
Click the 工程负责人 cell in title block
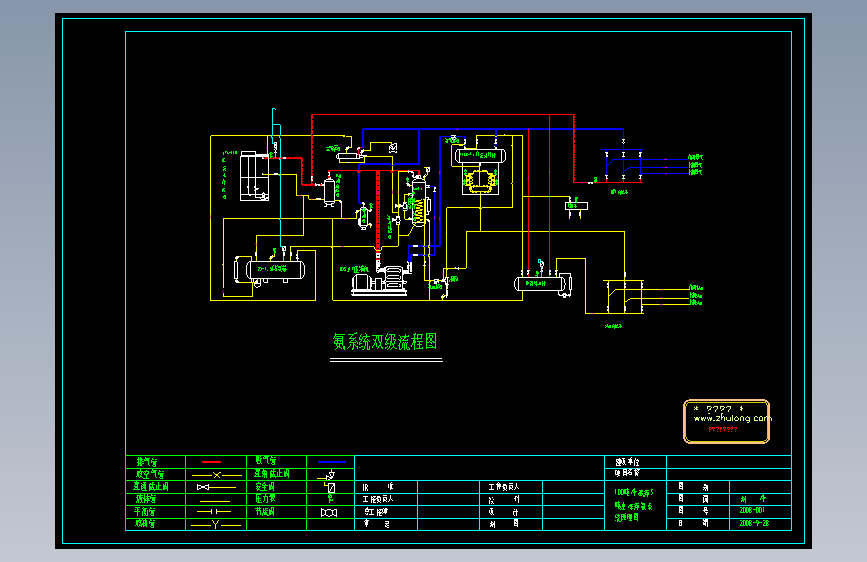pyautogui.click(x=386, y=499)
